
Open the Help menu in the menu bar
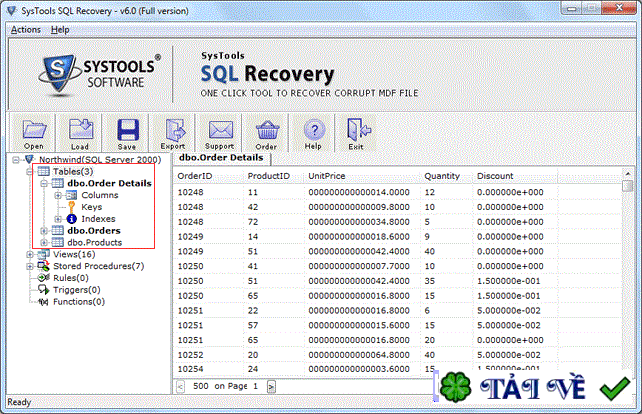click(60, 30)
